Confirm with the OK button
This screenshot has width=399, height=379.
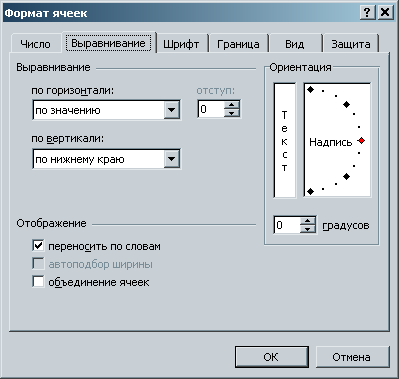(271, 357)
